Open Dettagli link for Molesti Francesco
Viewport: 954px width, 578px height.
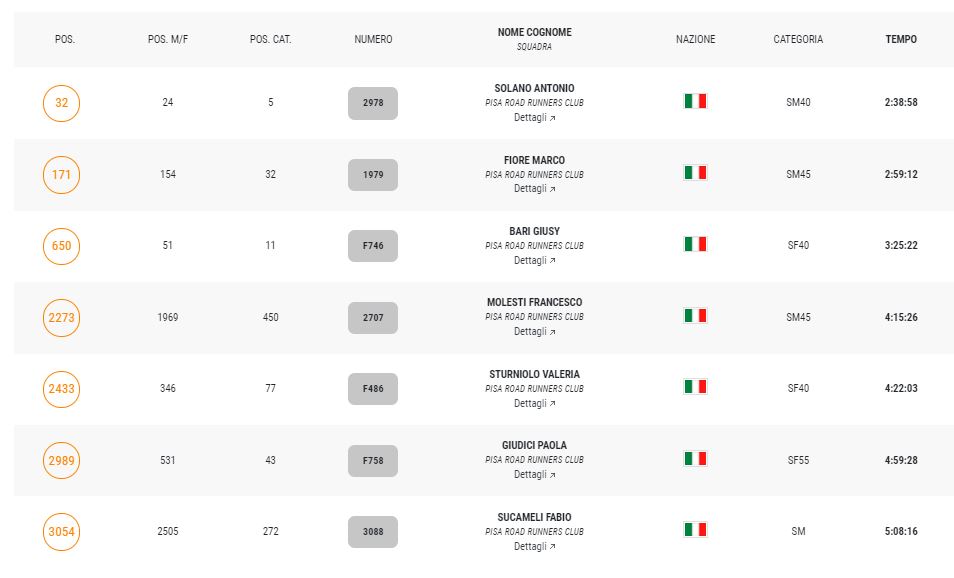tap(534, 332)
